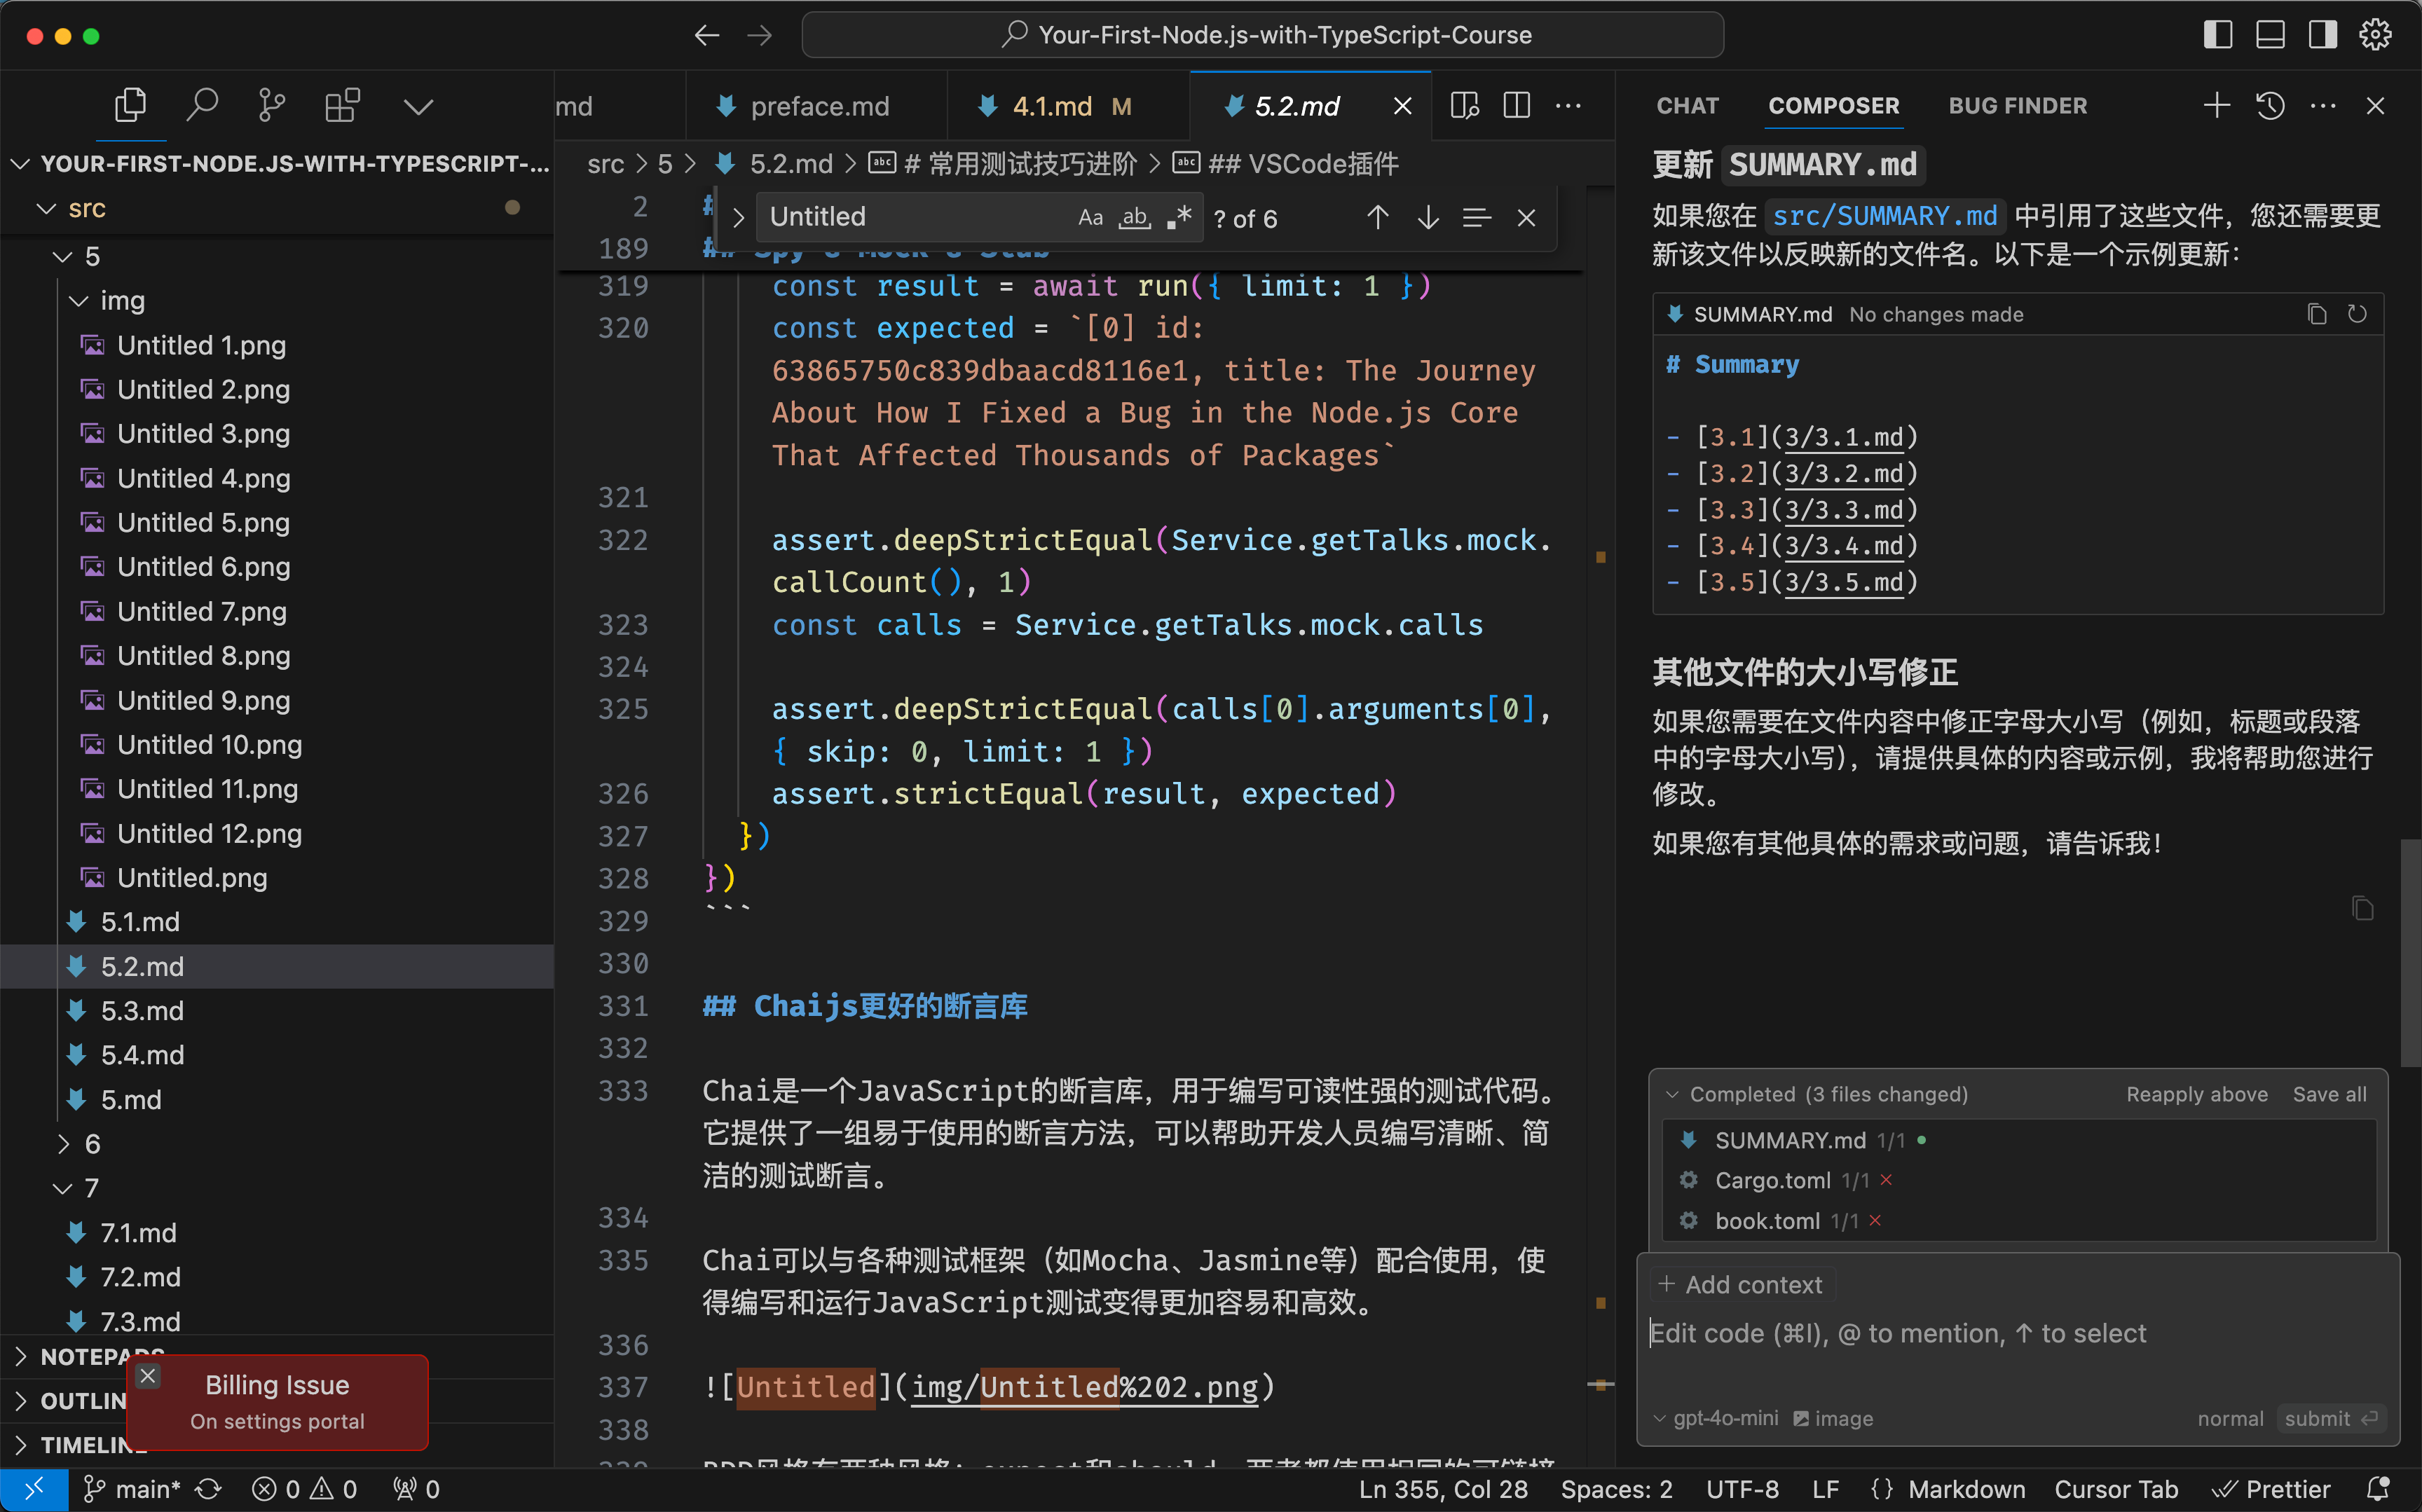Reapply the SUMMARY.md code block icon
This screenshot has height=1512, width=2422.
click(x=2357, y=314)
